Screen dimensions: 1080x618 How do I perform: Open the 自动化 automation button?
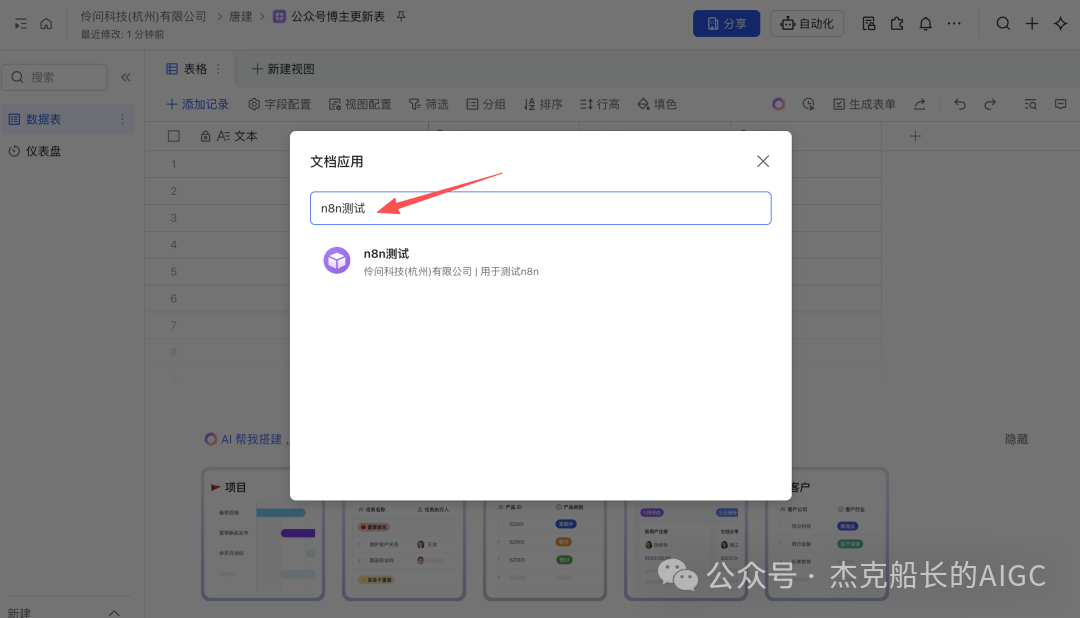(807, 23)
